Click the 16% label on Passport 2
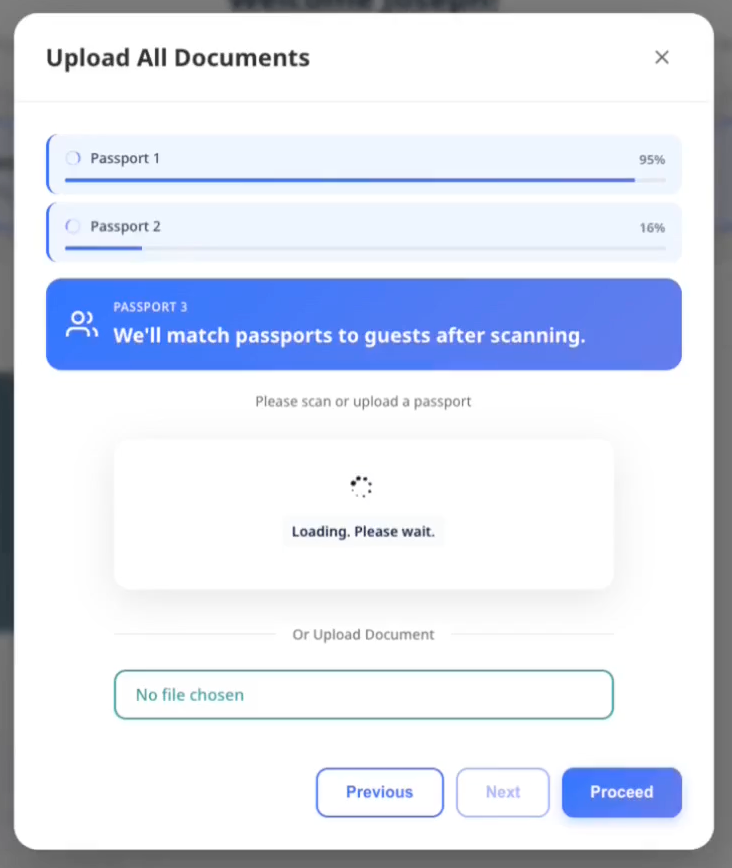 pyautogui.click(x=652, y=227)
